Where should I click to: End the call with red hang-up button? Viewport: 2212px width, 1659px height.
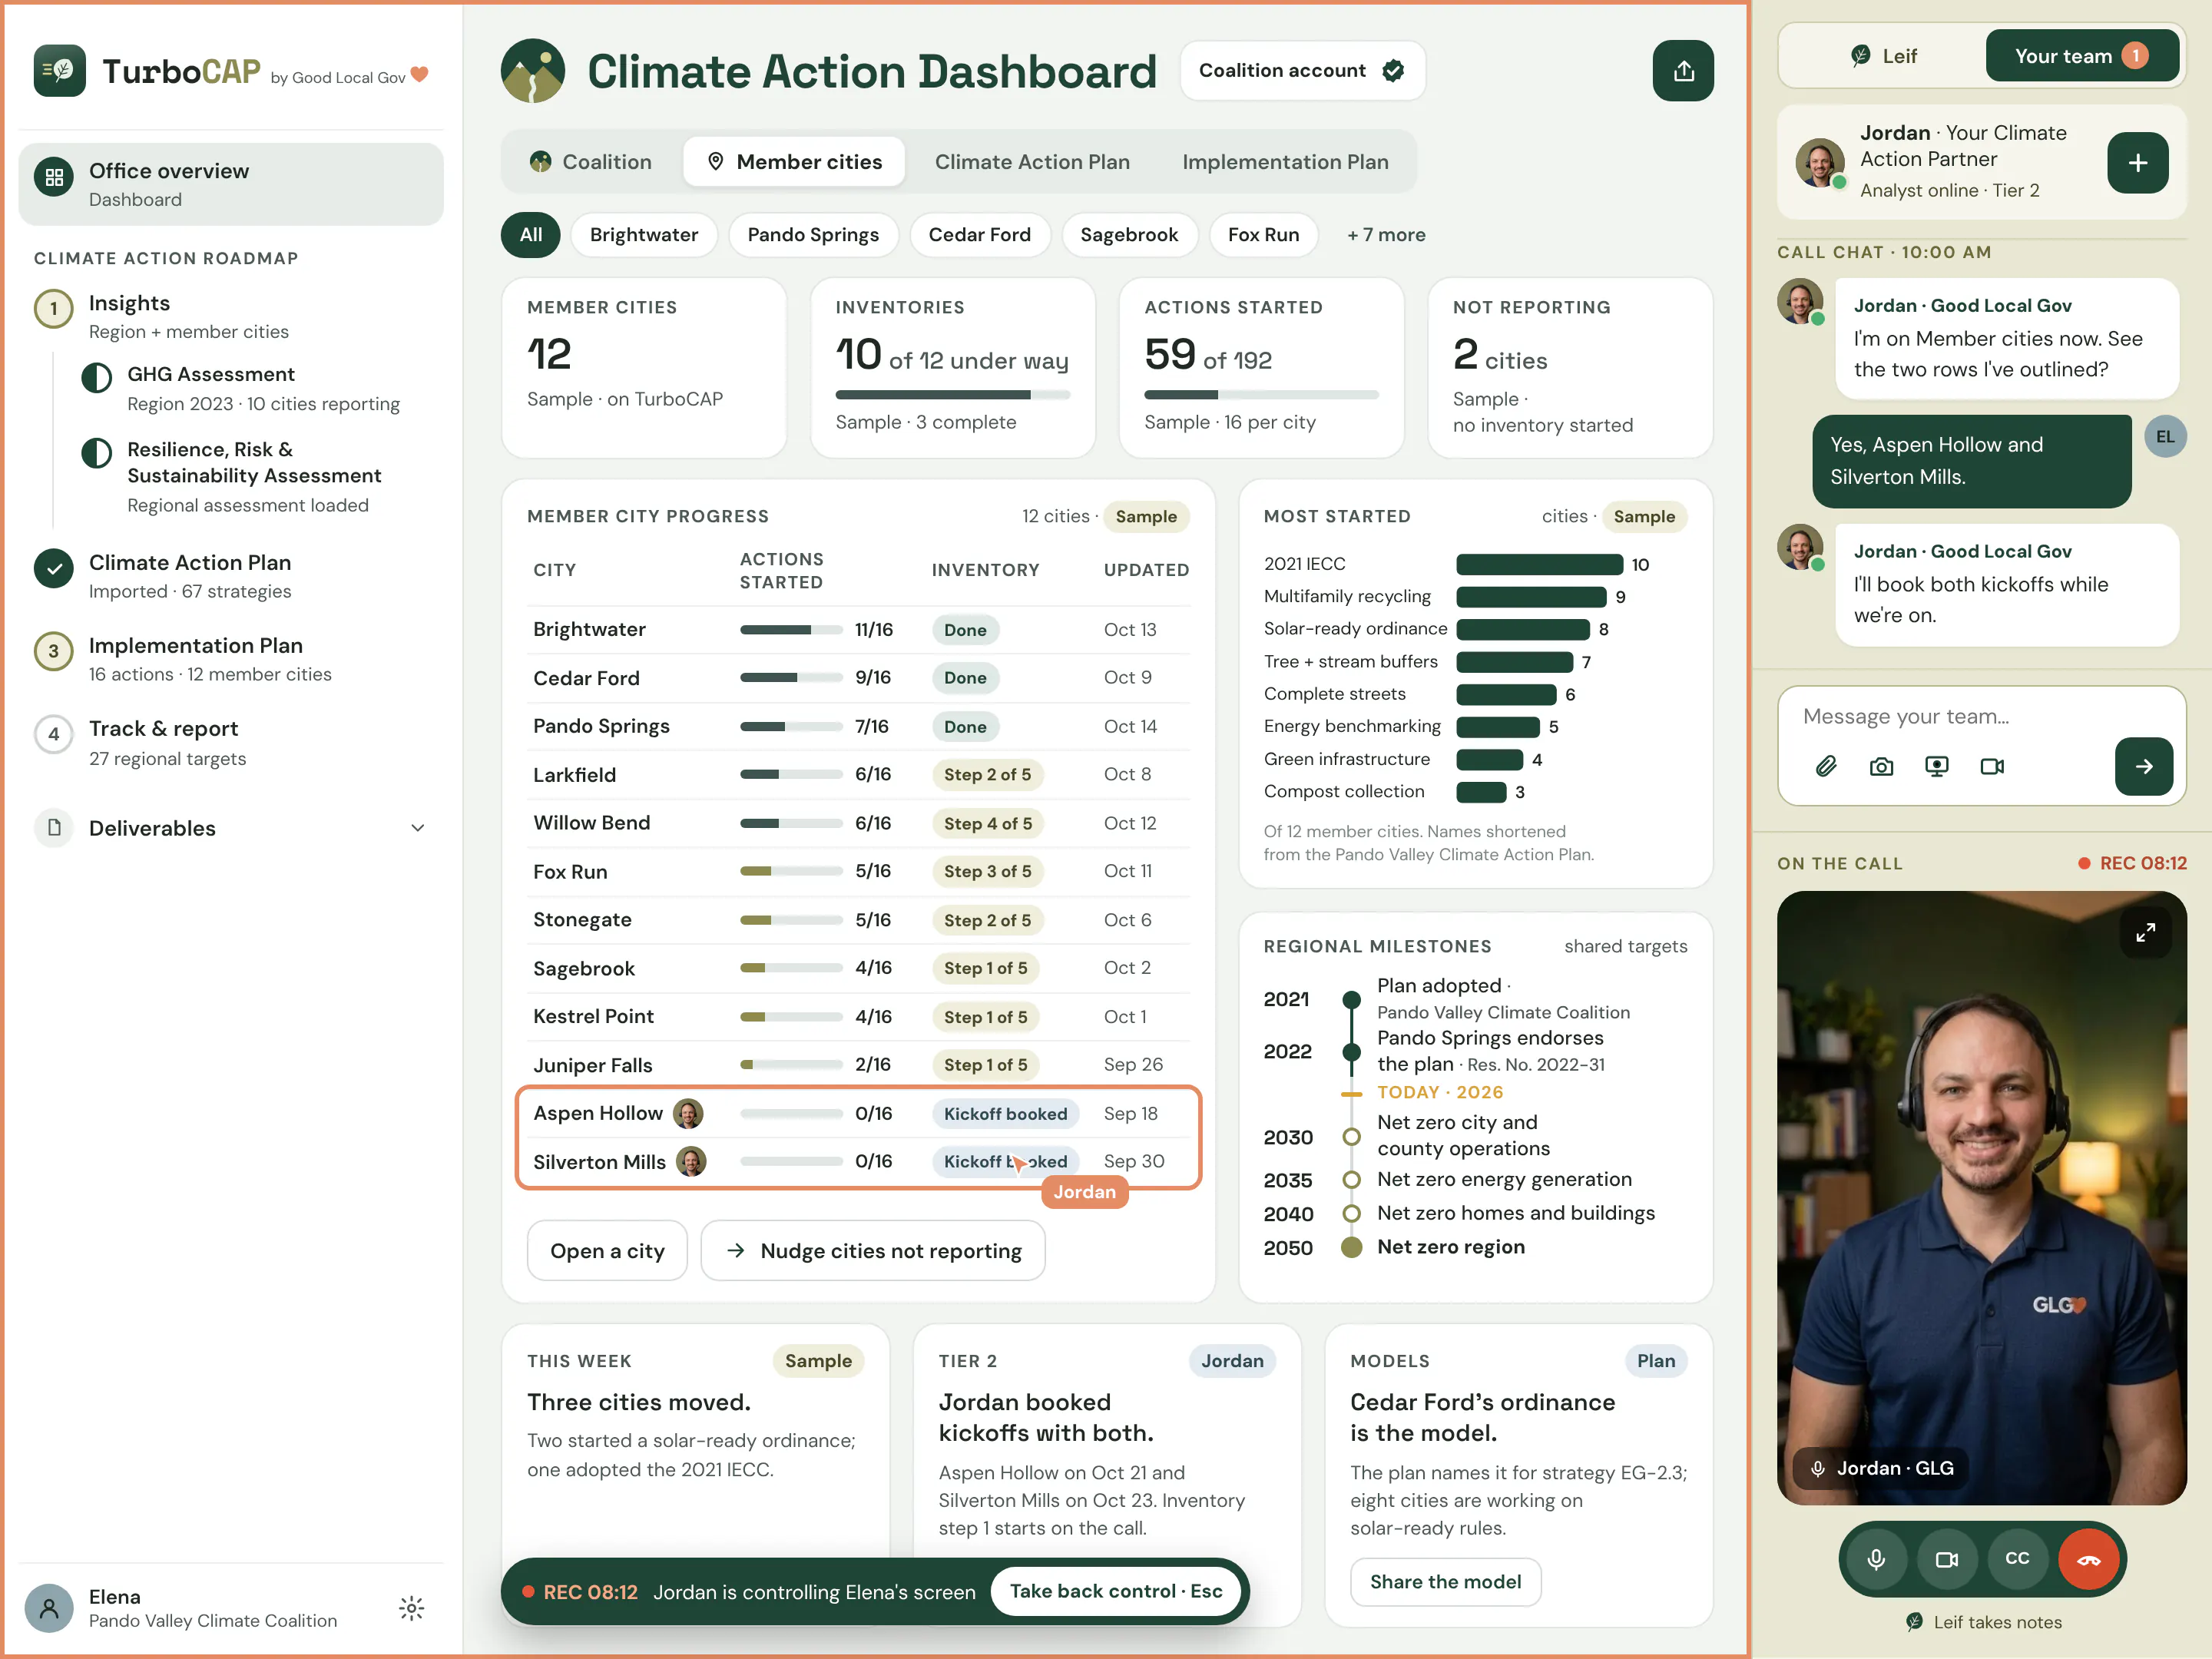[x=2088, y=1559]
